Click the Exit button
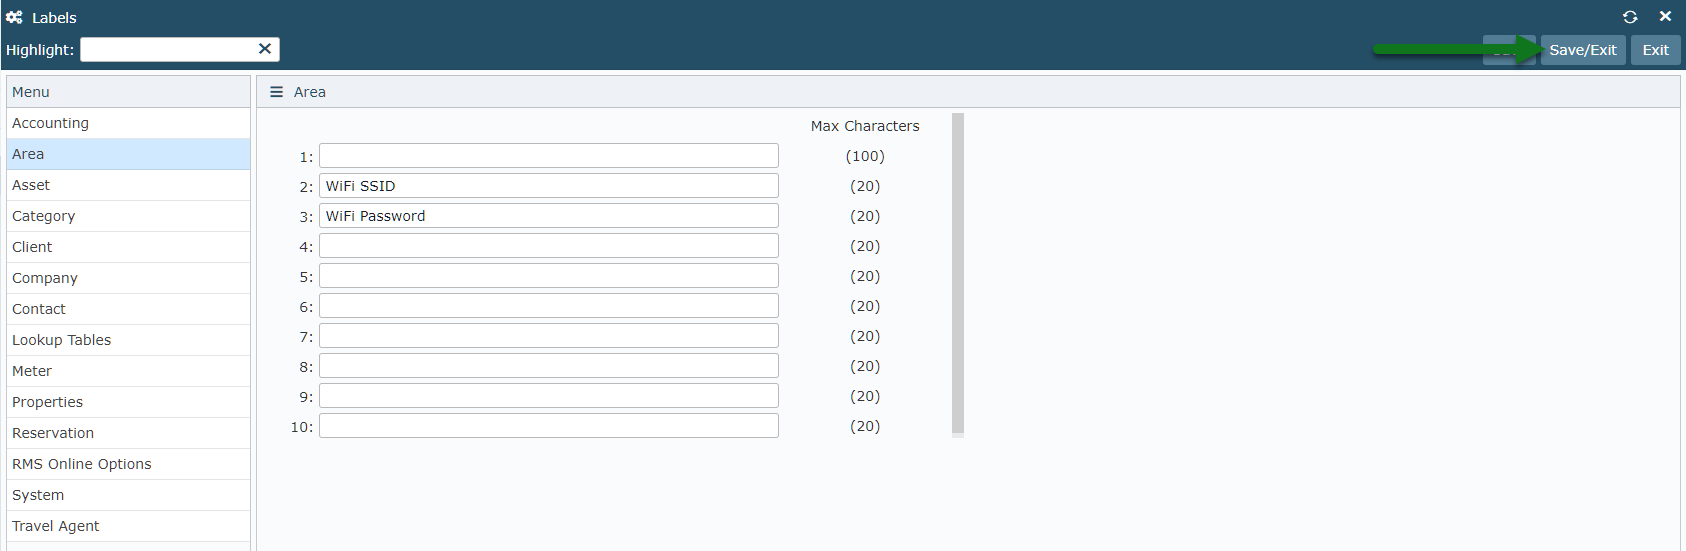The image size is (1686, 551). [x=1656, y=50]
